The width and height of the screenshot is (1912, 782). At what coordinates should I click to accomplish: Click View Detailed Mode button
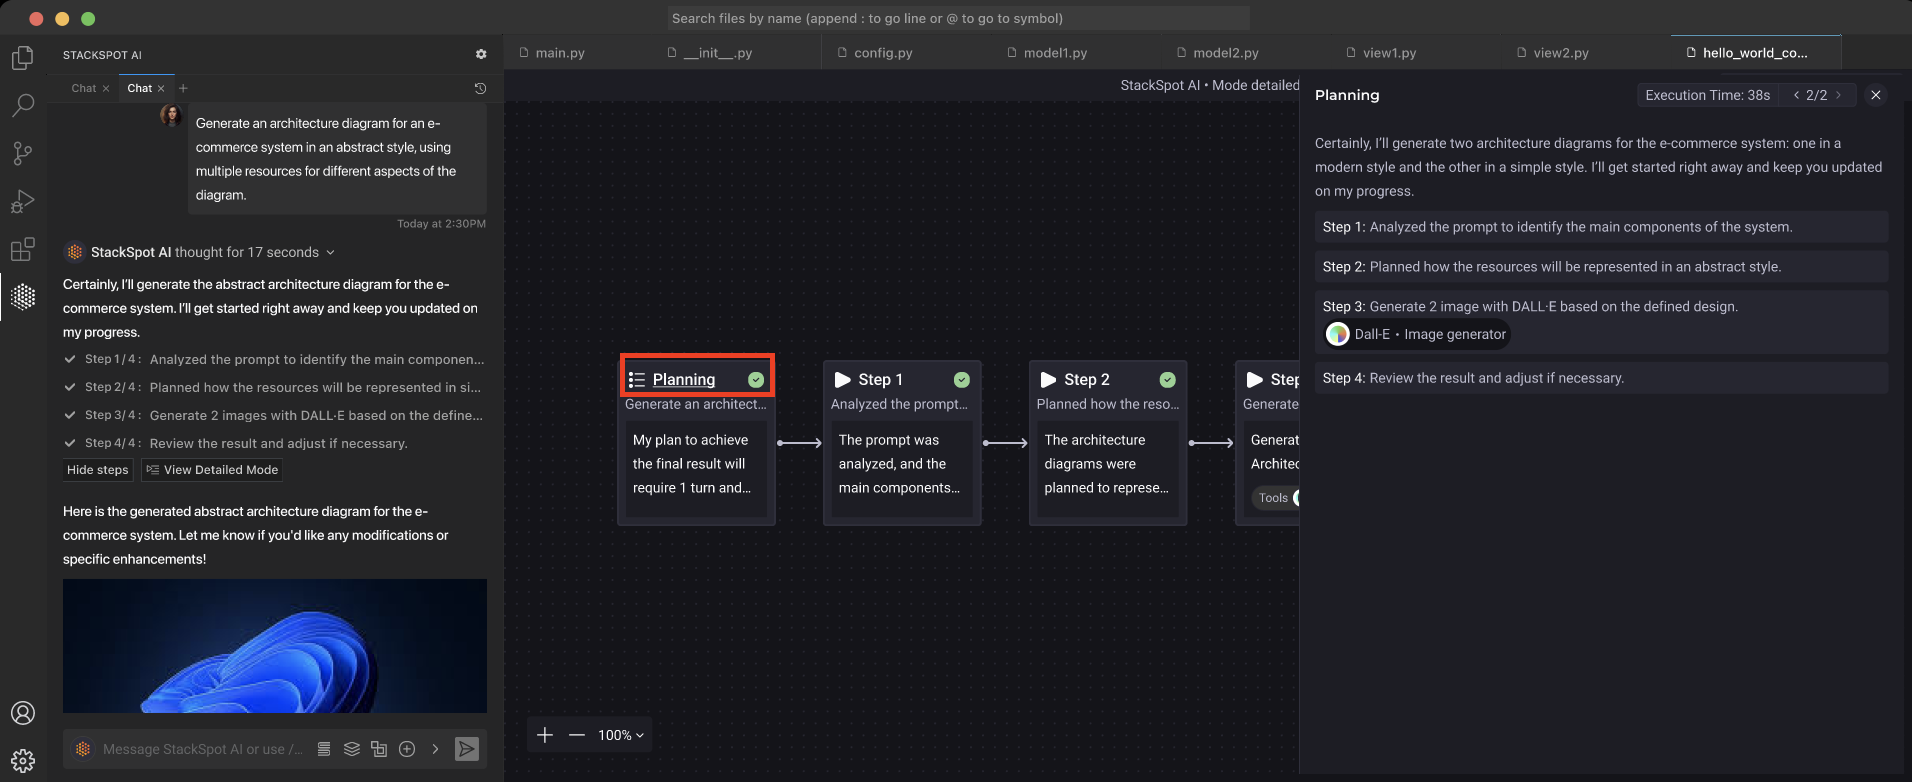coord(212,470)
